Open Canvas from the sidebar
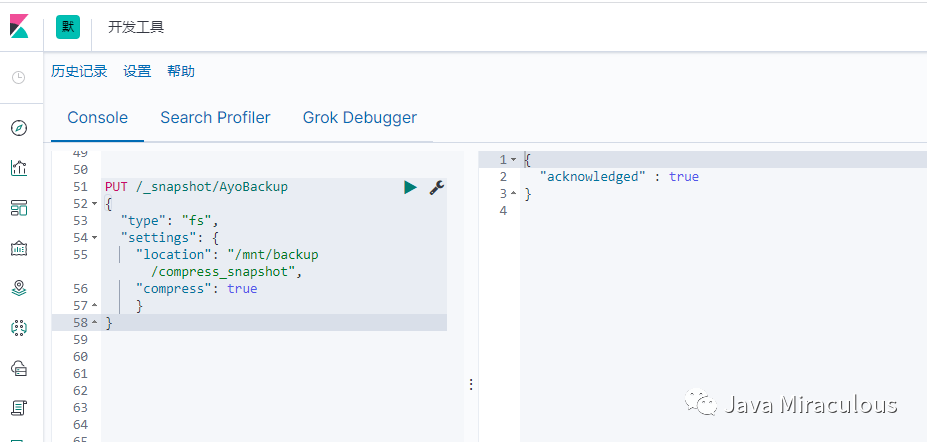Screen dimensions: 927x442 click(x=18, y=248)
